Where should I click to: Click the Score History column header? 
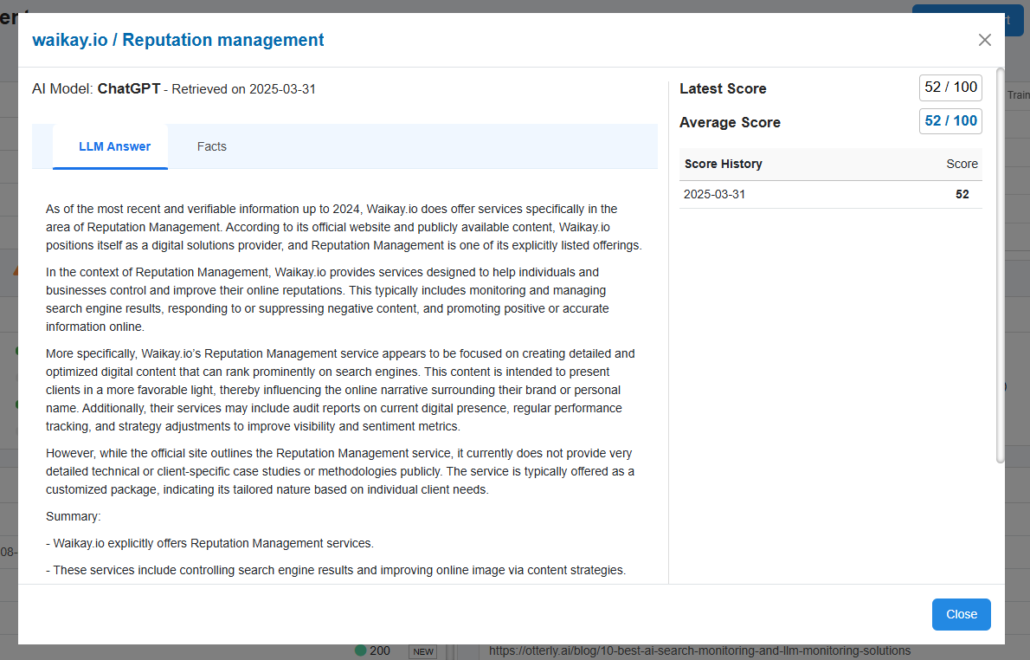[723, 164]
